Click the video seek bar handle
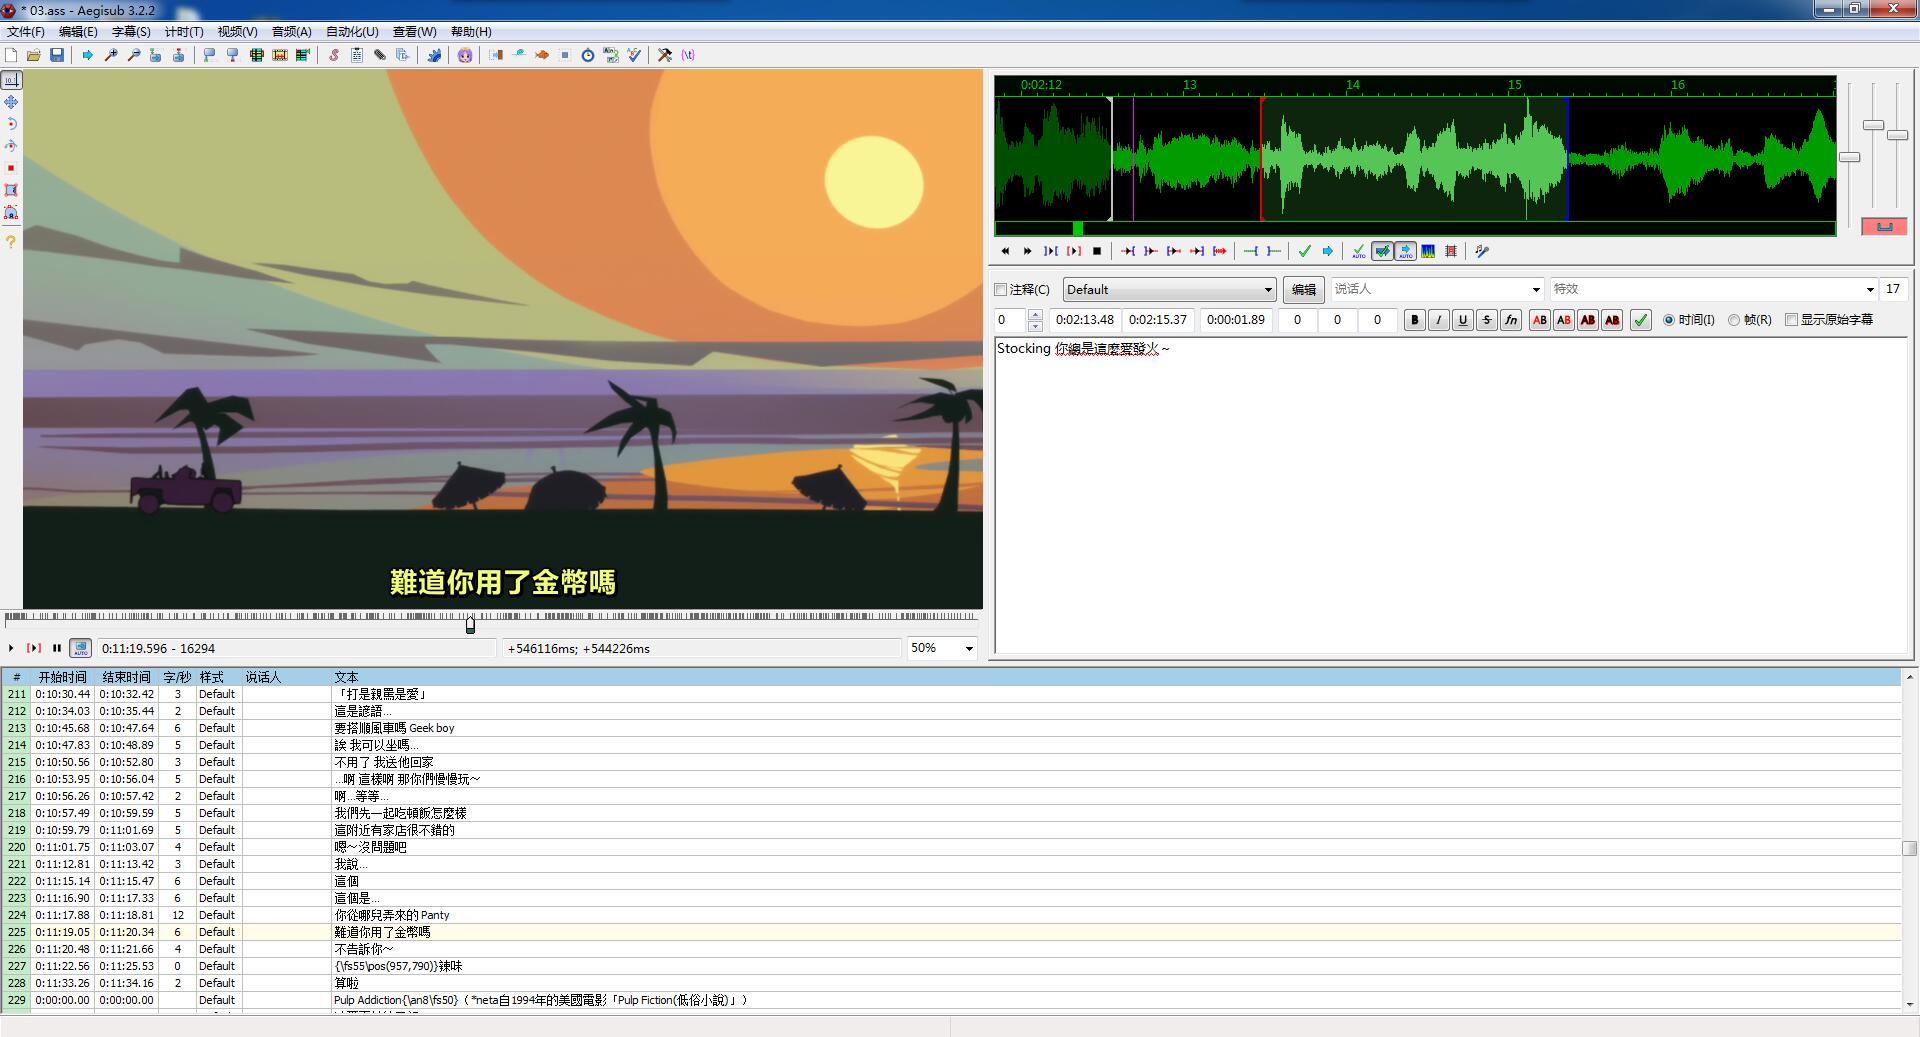 tap(470, 624)
